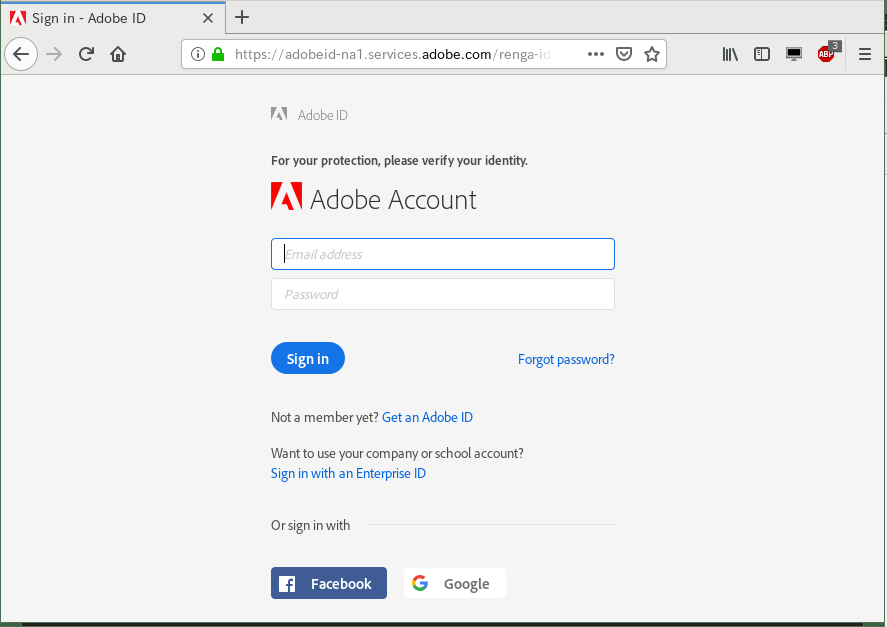Open a new tab with plus button
Viewport: 887px width, 627px height.
242,18
